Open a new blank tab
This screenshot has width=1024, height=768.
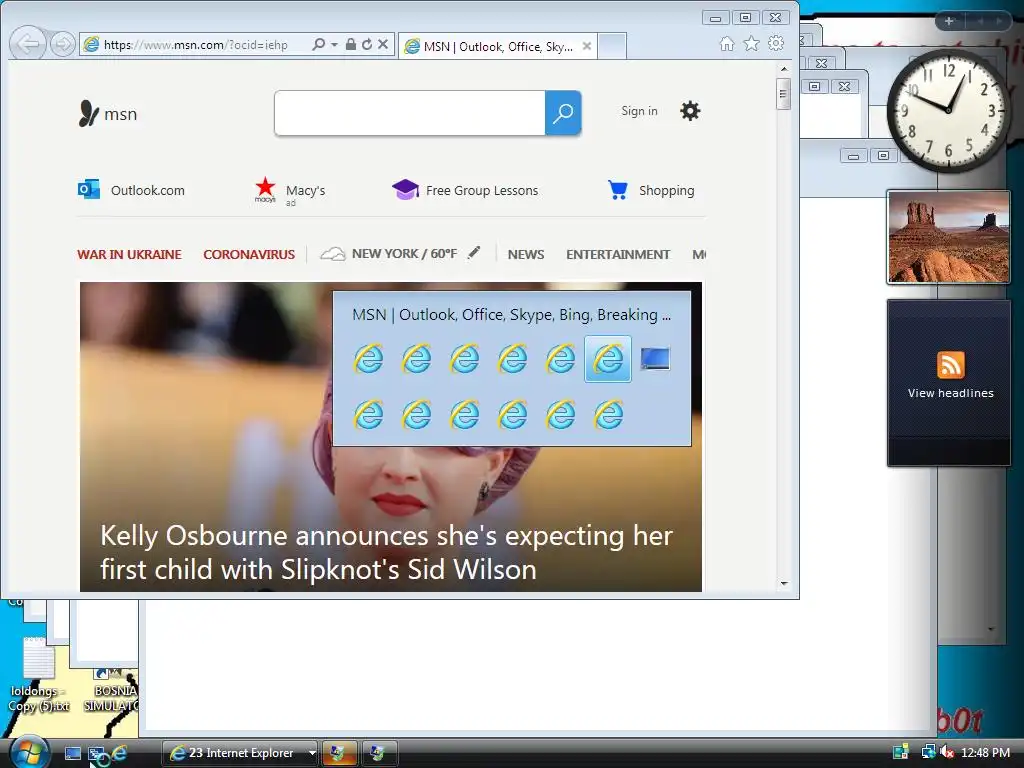(x=612, y=46)
